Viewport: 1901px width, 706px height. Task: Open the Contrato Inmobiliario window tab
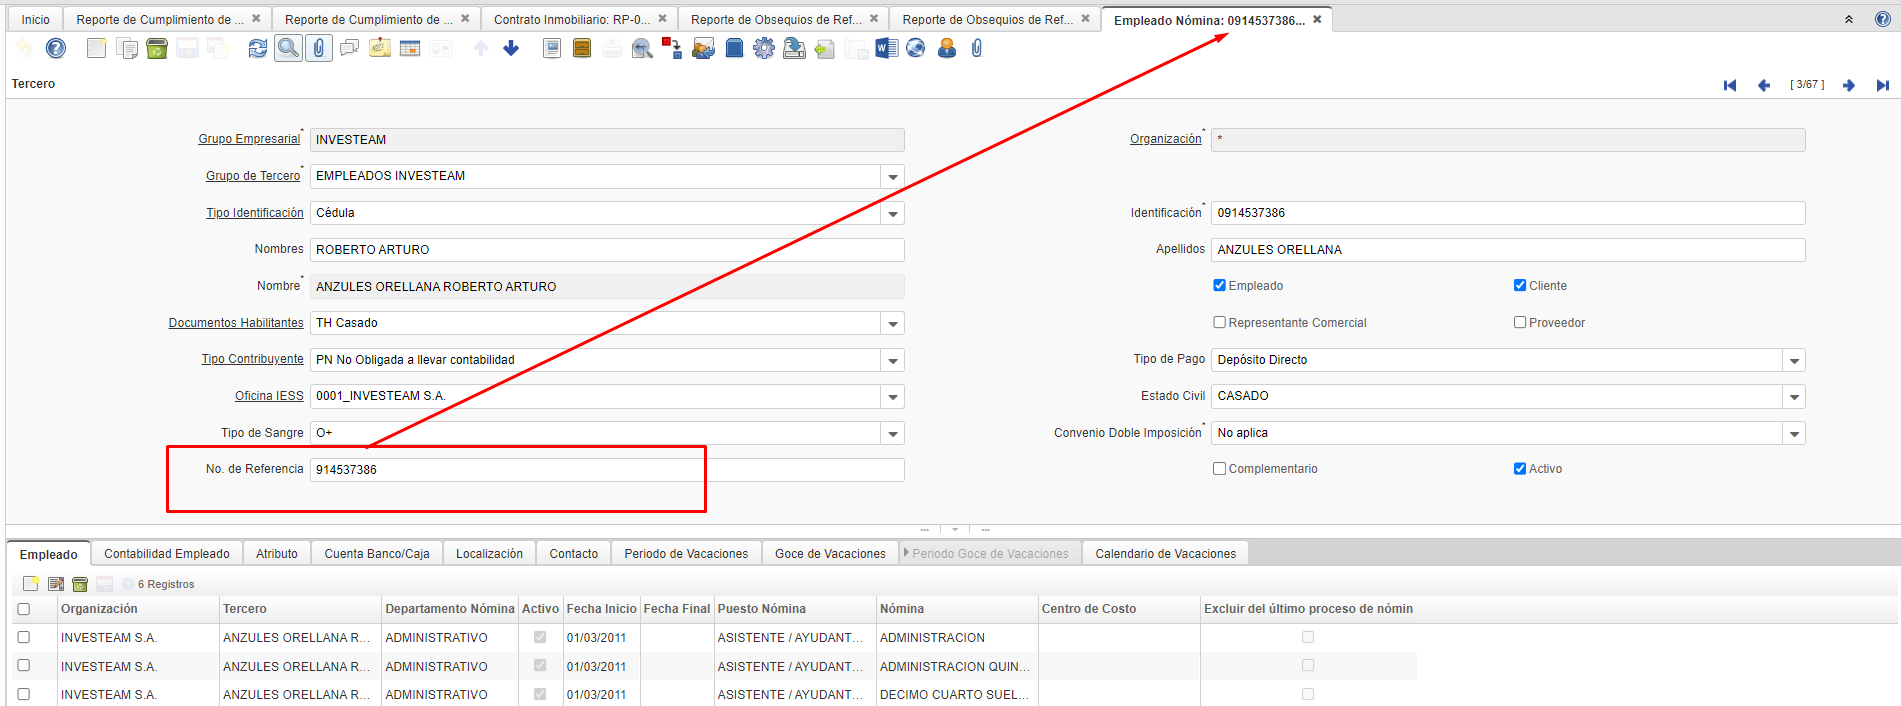[571, 19]
